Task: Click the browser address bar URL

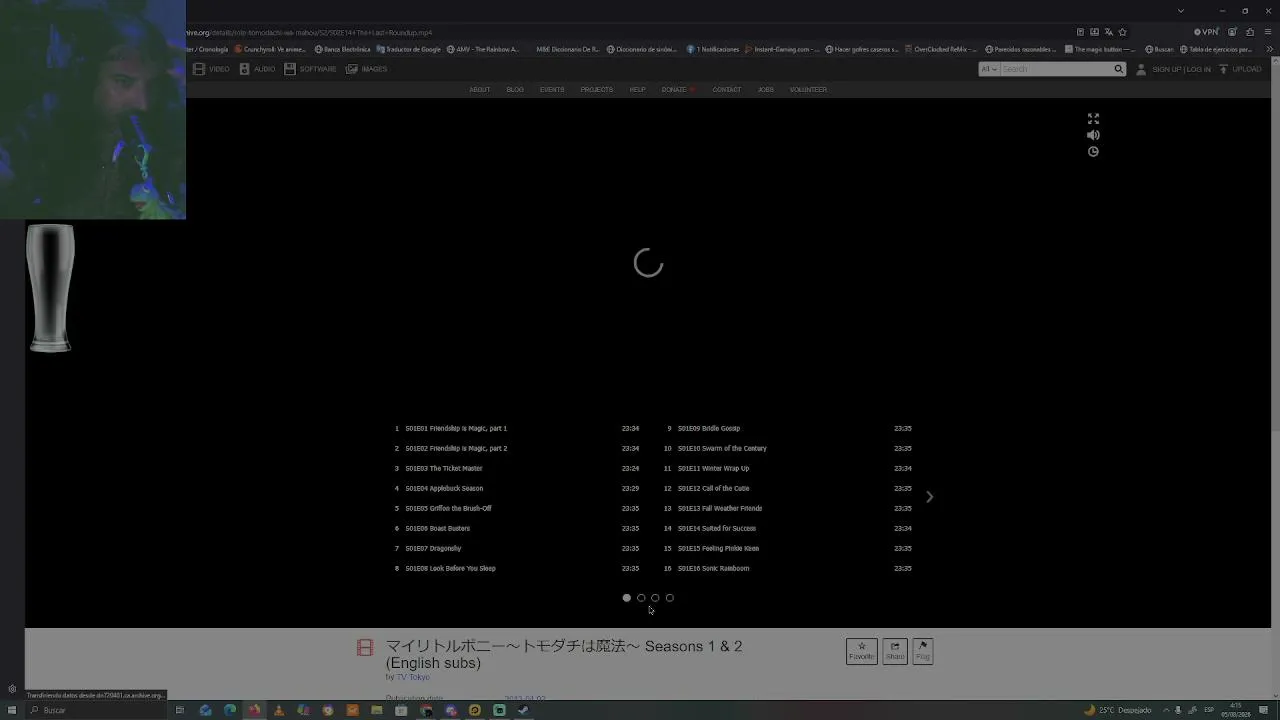Action: (309, 32)
